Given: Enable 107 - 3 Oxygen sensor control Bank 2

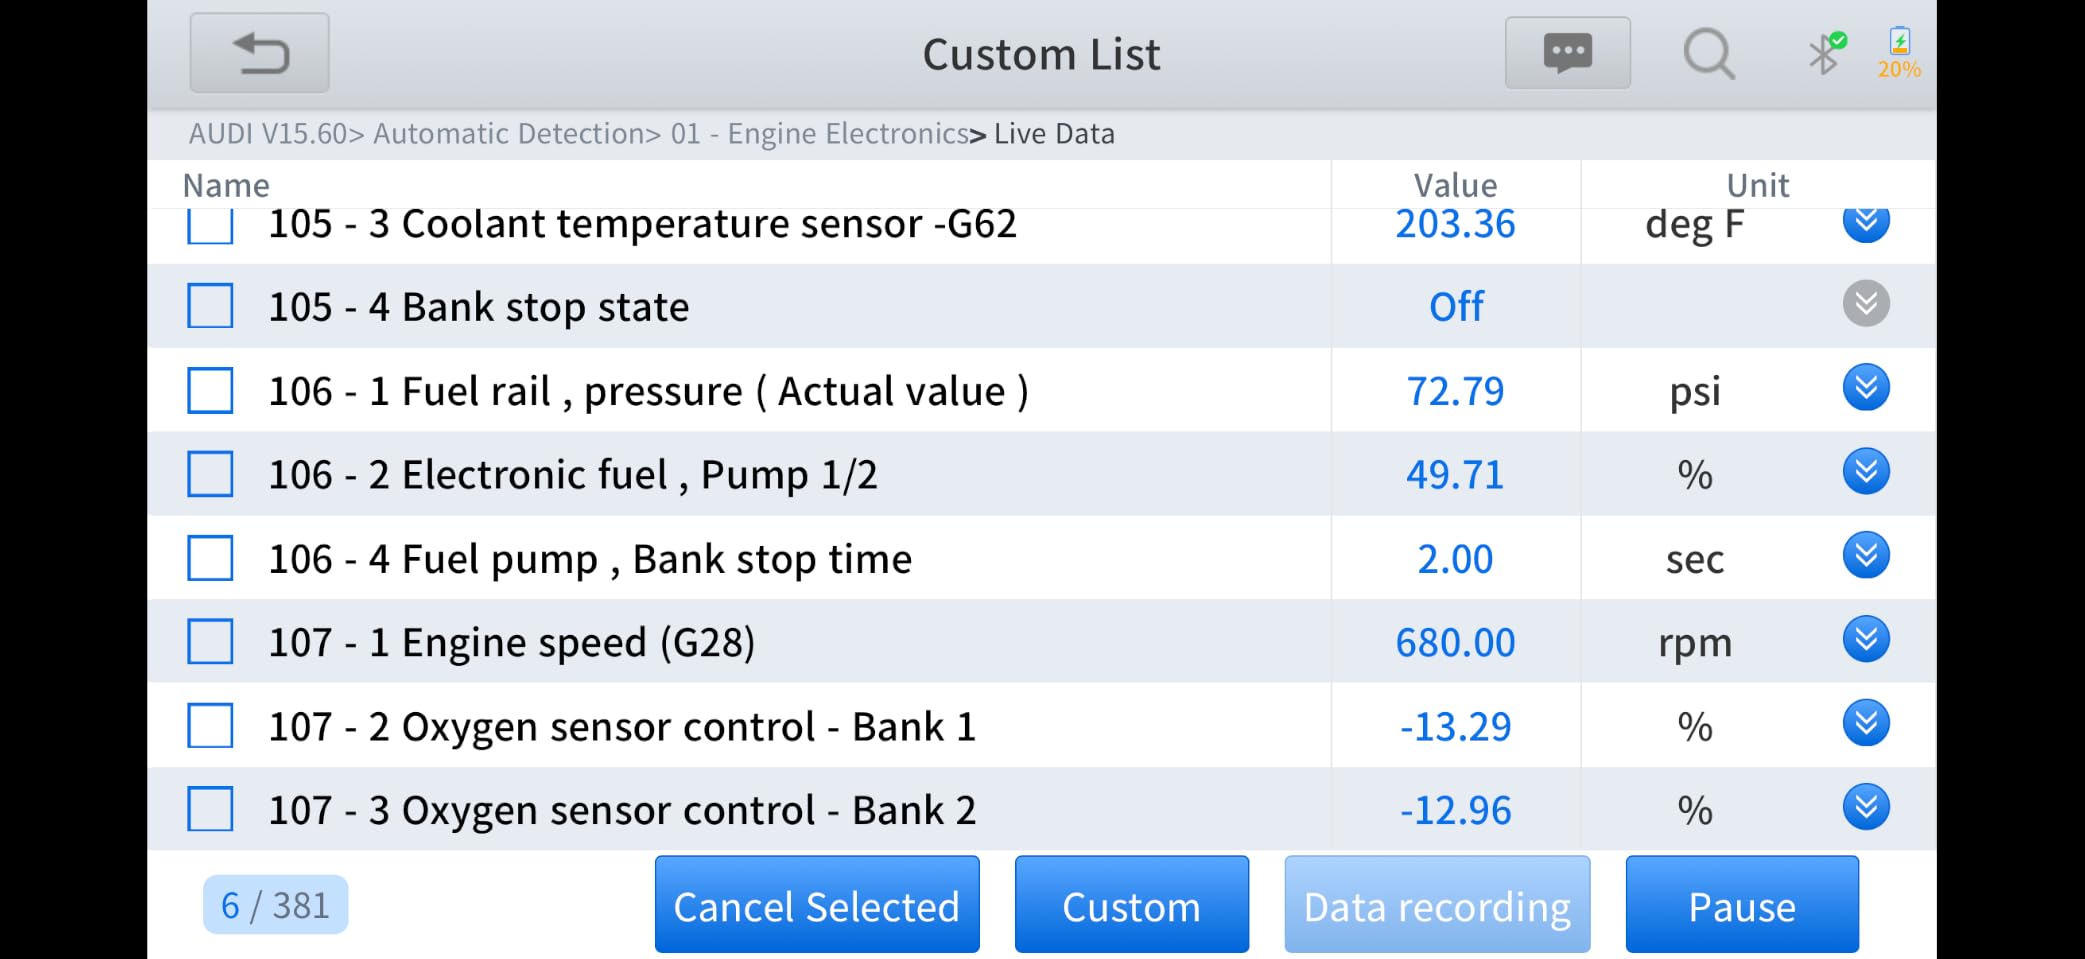Looking at the screenshot, I should tap(210, 809).
